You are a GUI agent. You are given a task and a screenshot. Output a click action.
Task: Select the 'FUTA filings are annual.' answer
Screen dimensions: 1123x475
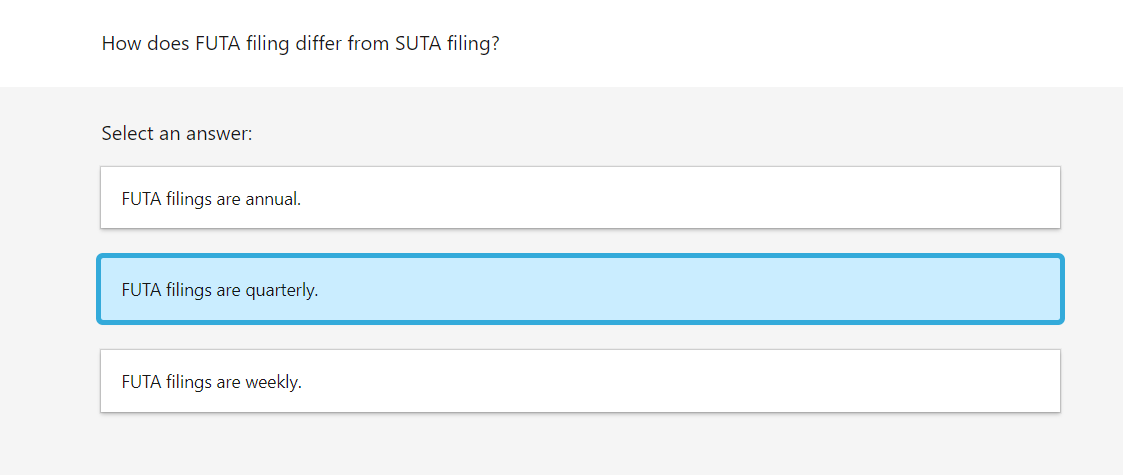point(580,198)
